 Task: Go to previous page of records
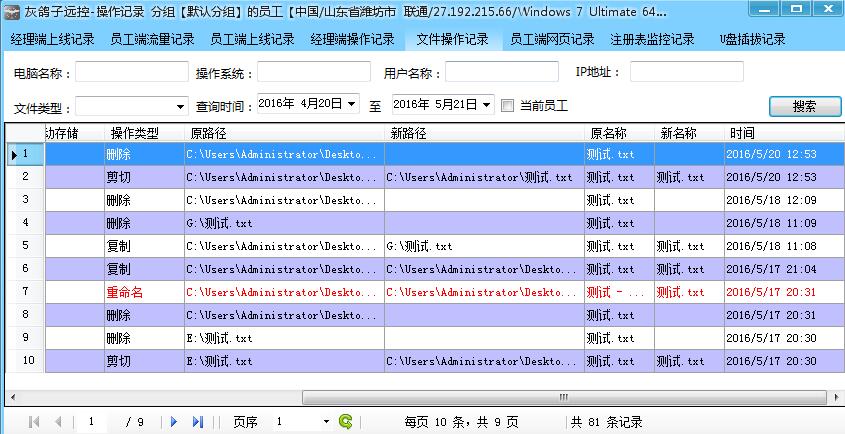(58, 422)
